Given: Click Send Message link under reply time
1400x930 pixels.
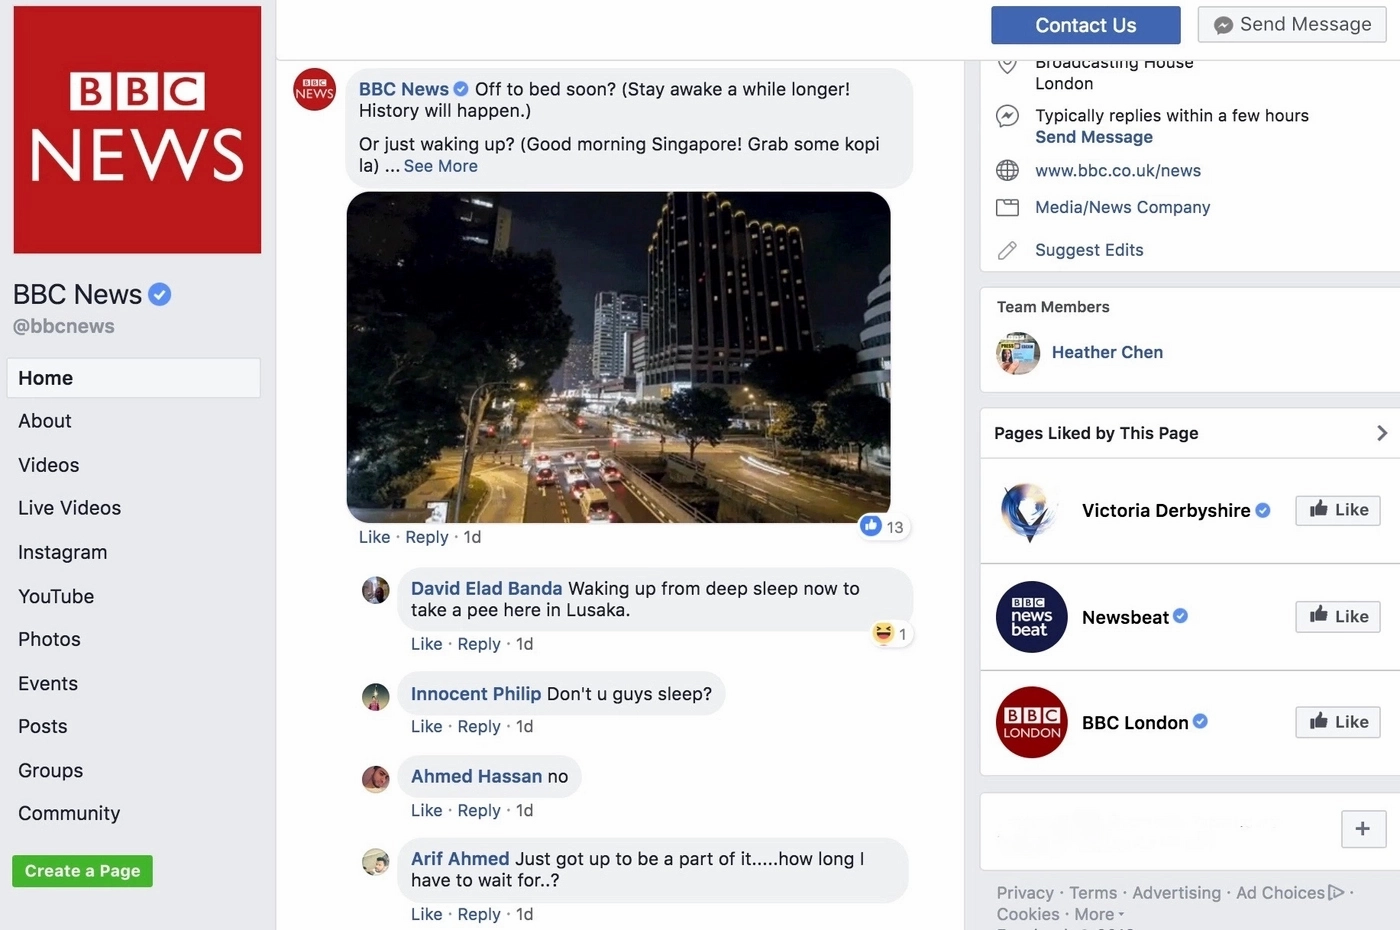Looking at the screenshot, I should click(1093, 137).
